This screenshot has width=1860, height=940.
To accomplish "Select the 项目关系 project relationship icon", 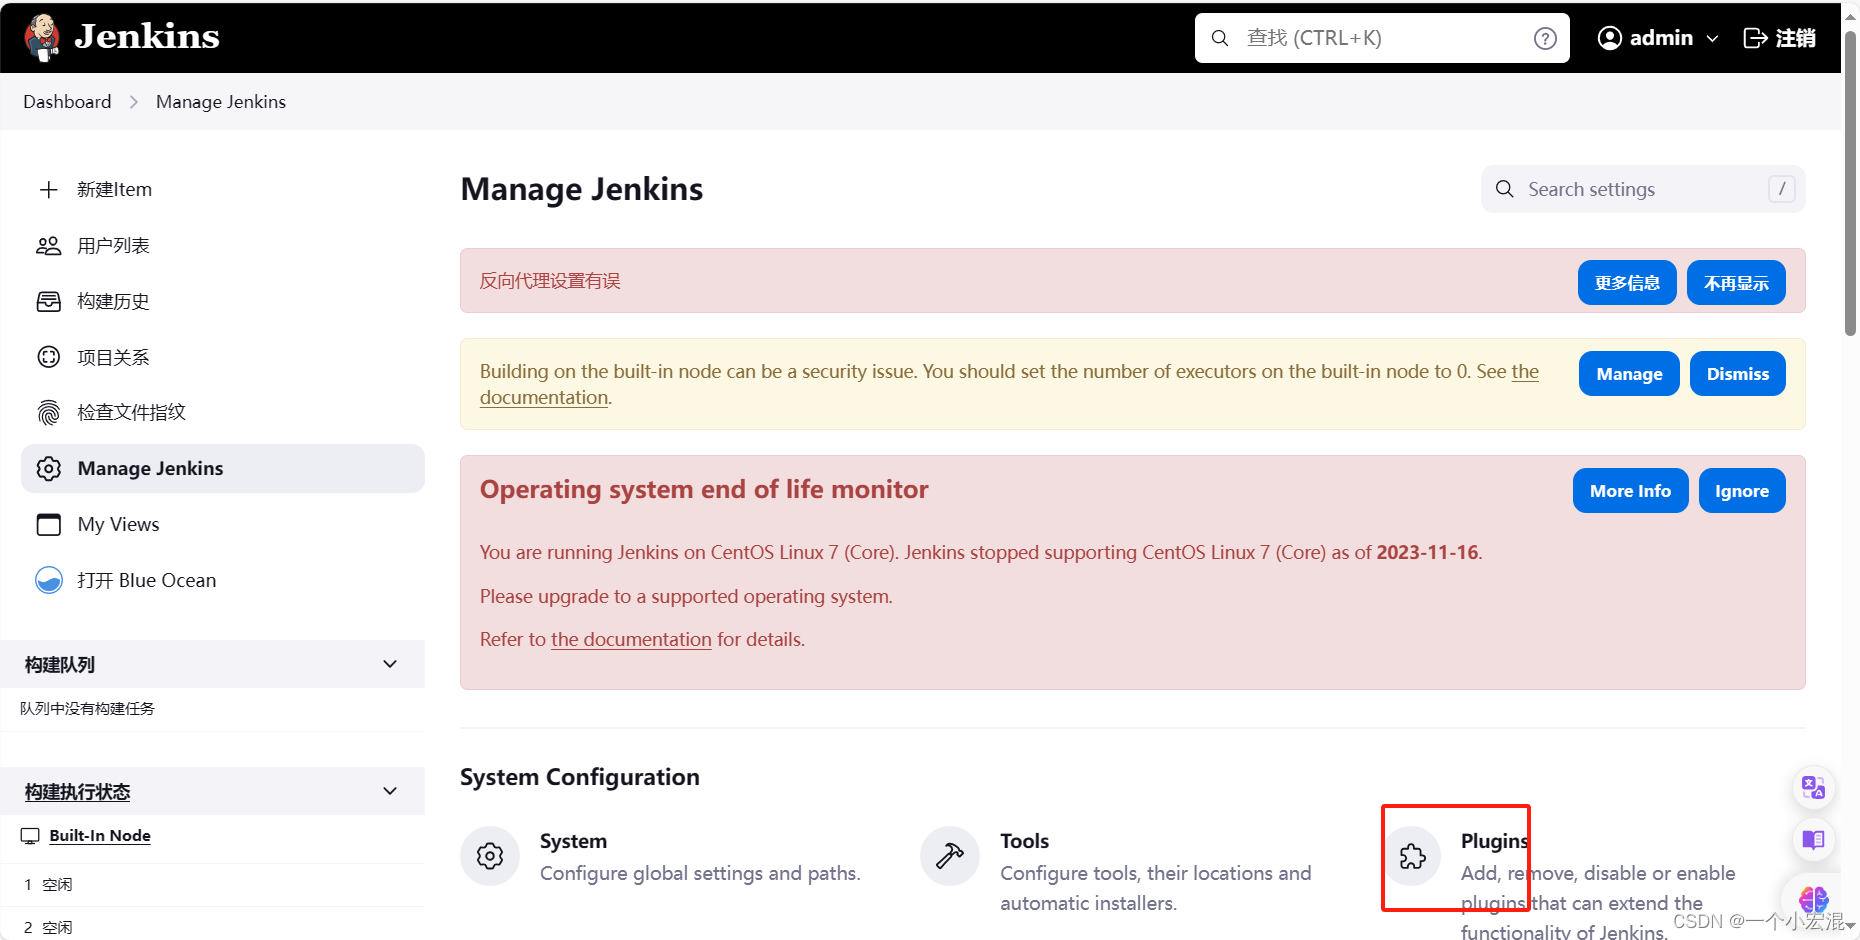I will pos(48,356).
